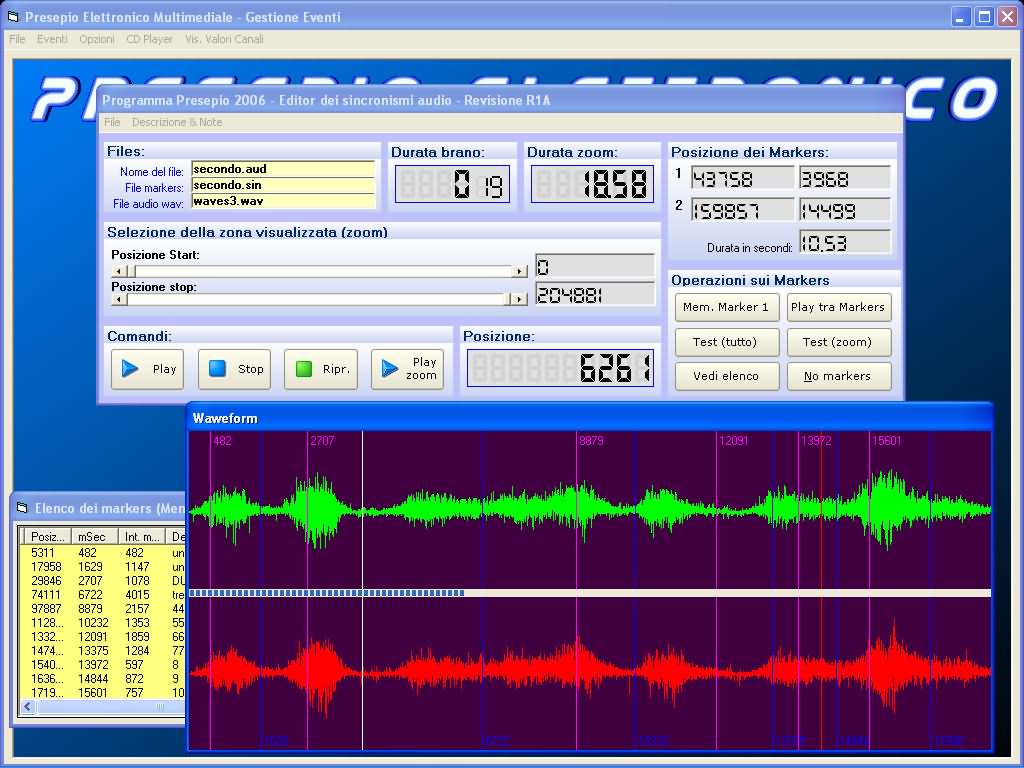Click the No markers button
The height and width of the screenshot is (768, 1024).
tap(837, 376)
